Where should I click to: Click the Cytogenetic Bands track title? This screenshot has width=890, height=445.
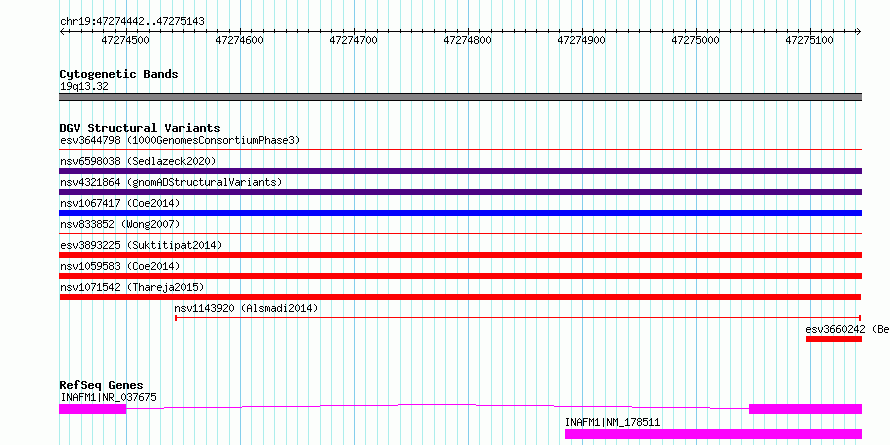point(119,74)
